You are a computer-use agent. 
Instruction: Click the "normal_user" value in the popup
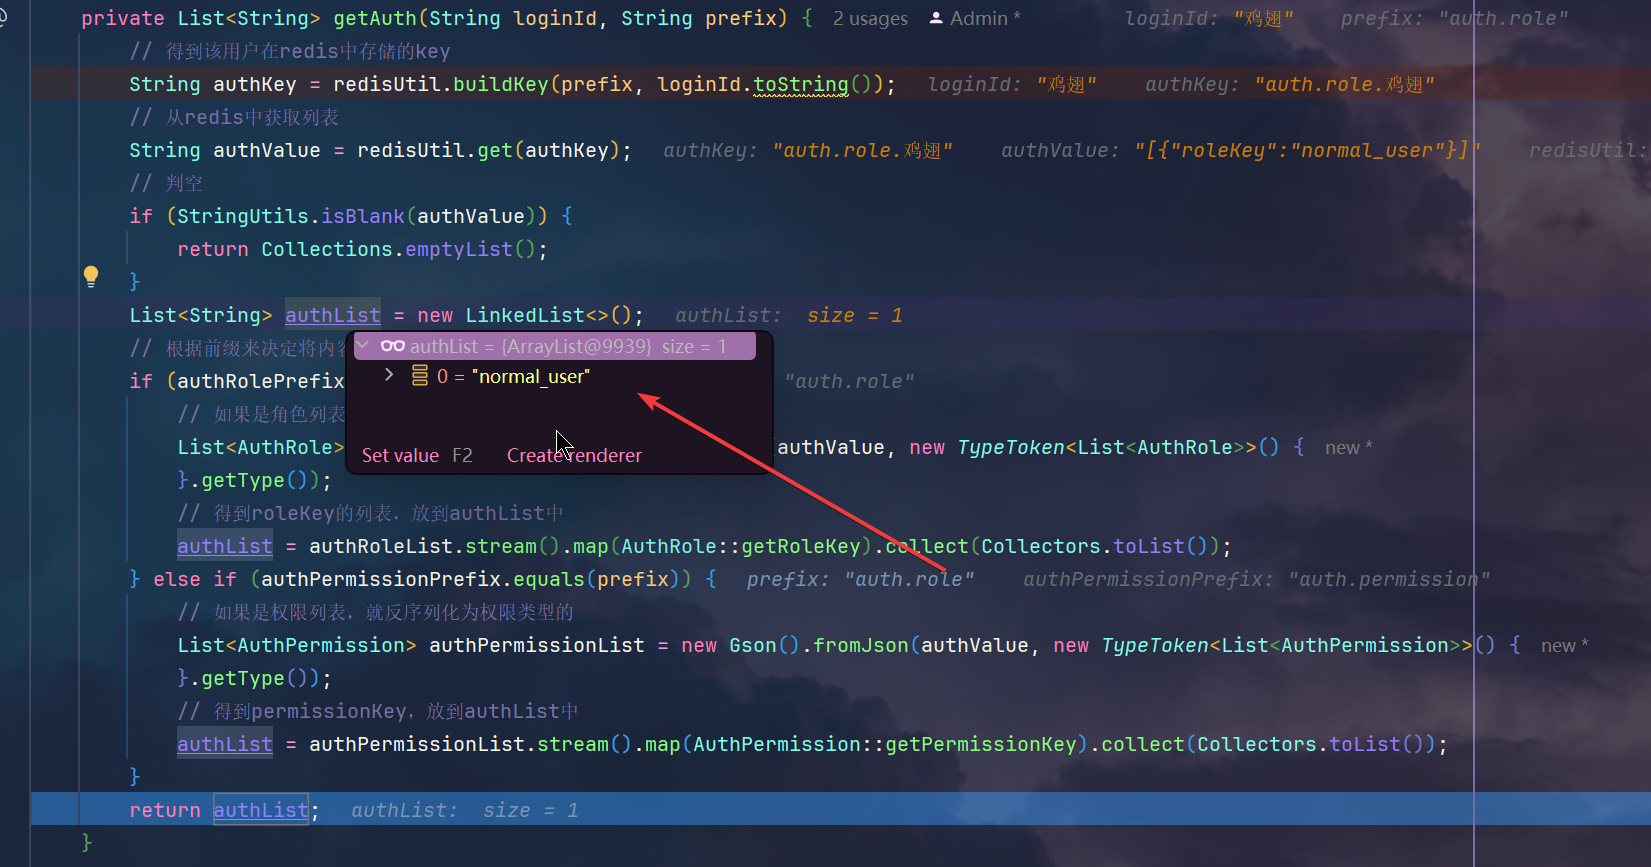tap(532, 376)
